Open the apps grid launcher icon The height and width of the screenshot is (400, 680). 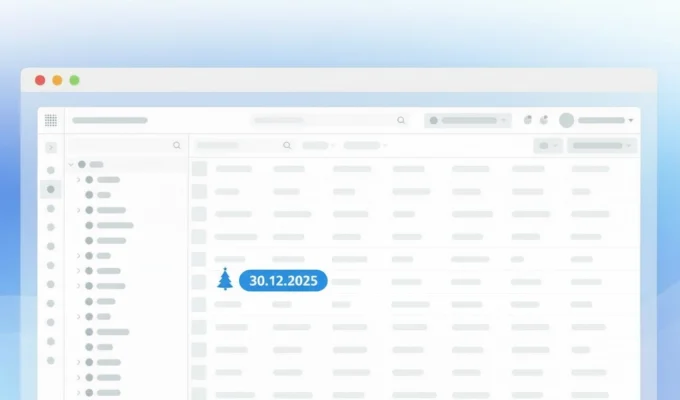coord(51,120)
